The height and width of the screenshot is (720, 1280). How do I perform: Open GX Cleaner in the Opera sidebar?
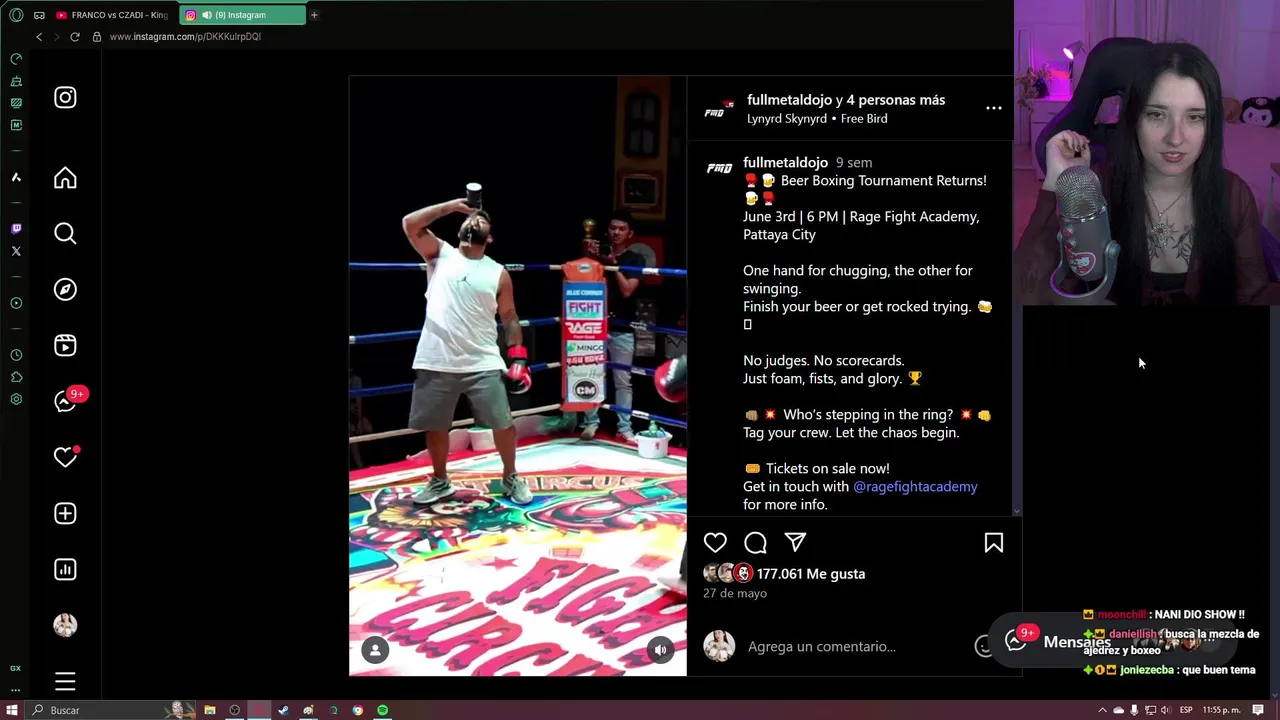[x=16, y=81]
